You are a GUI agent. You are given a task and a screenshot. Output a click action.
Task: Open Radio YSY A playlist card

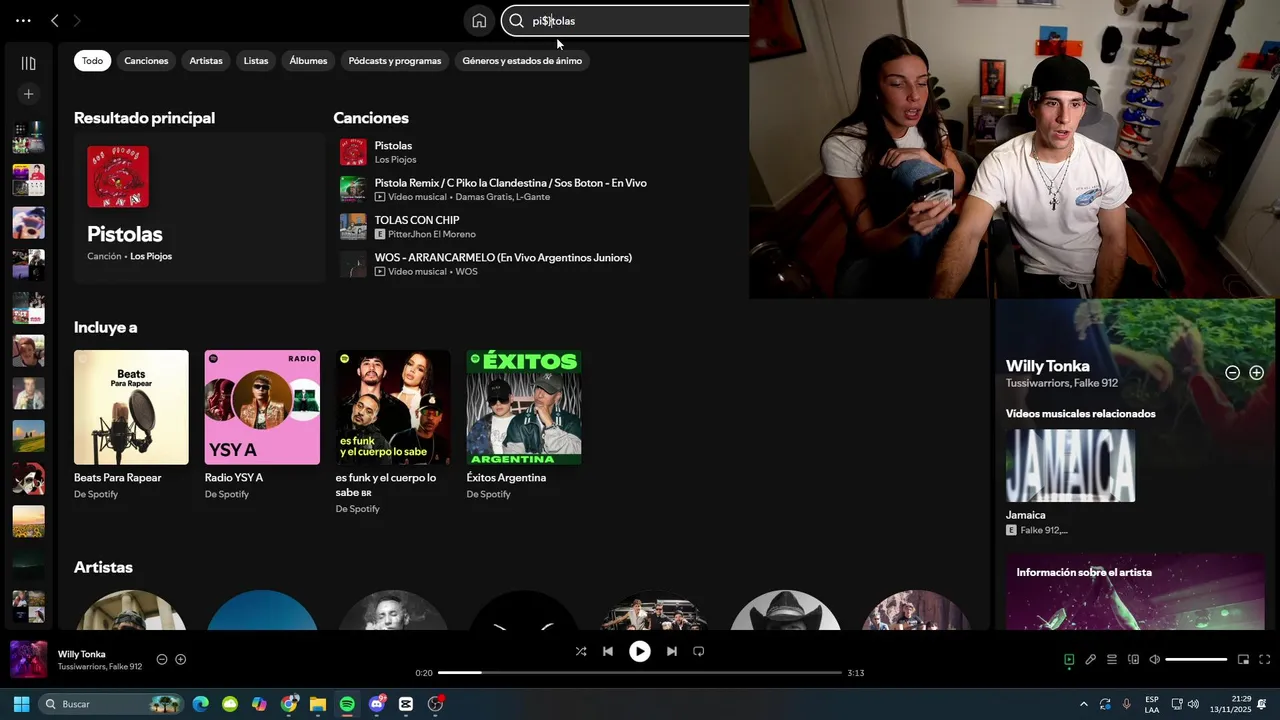coord(262,425)
